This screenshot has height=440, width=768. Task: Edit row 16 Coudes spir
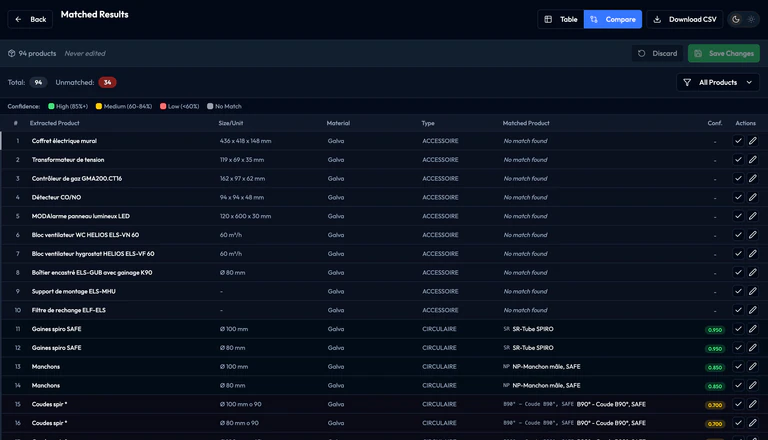tap(753, 423)
